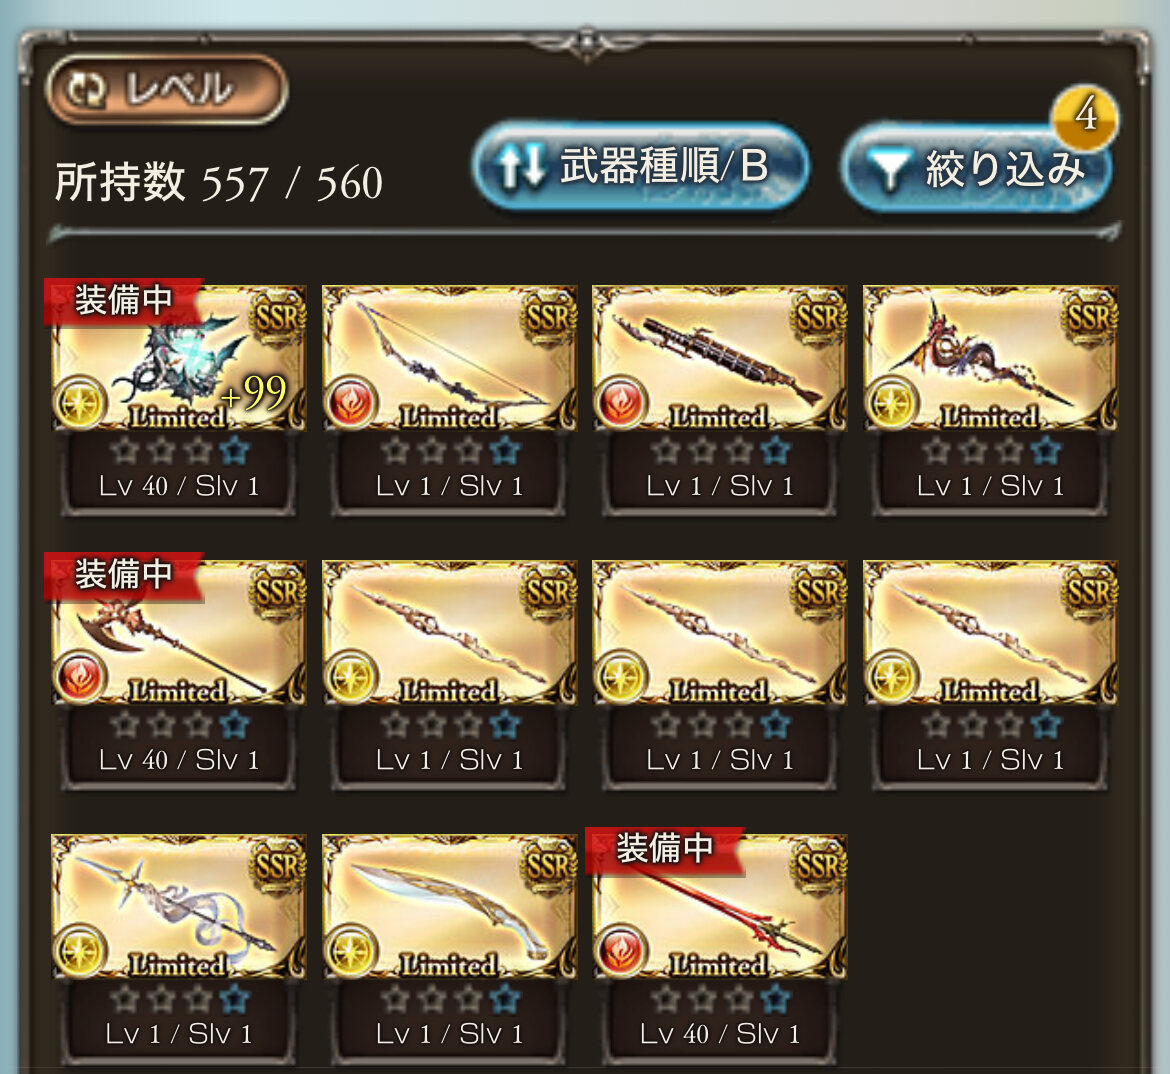Image resolution: width=1170 pixels, height=1074 pixels.
Task: Click the SSR rarity badge on the gun
Action: pyautogui.click(x=819, y=318)
